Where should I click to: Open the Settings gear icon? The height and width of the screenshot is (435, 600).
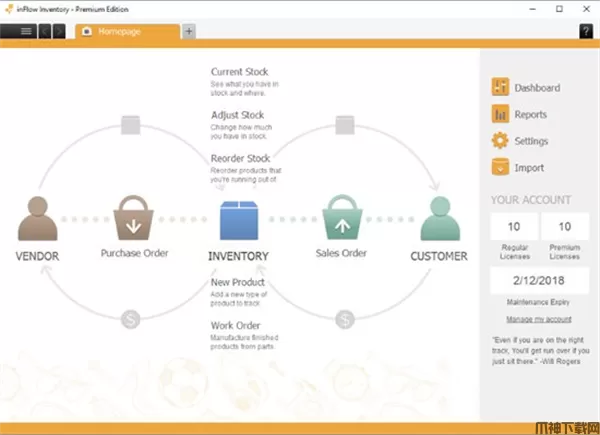500,141
